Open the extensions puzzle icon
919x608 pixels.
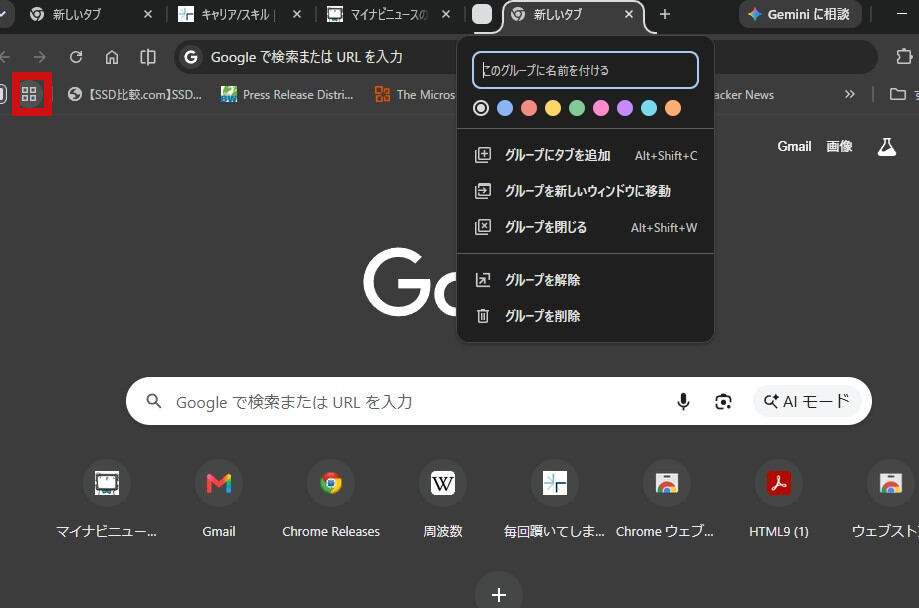pyautogui.click(x=904, y=56)
